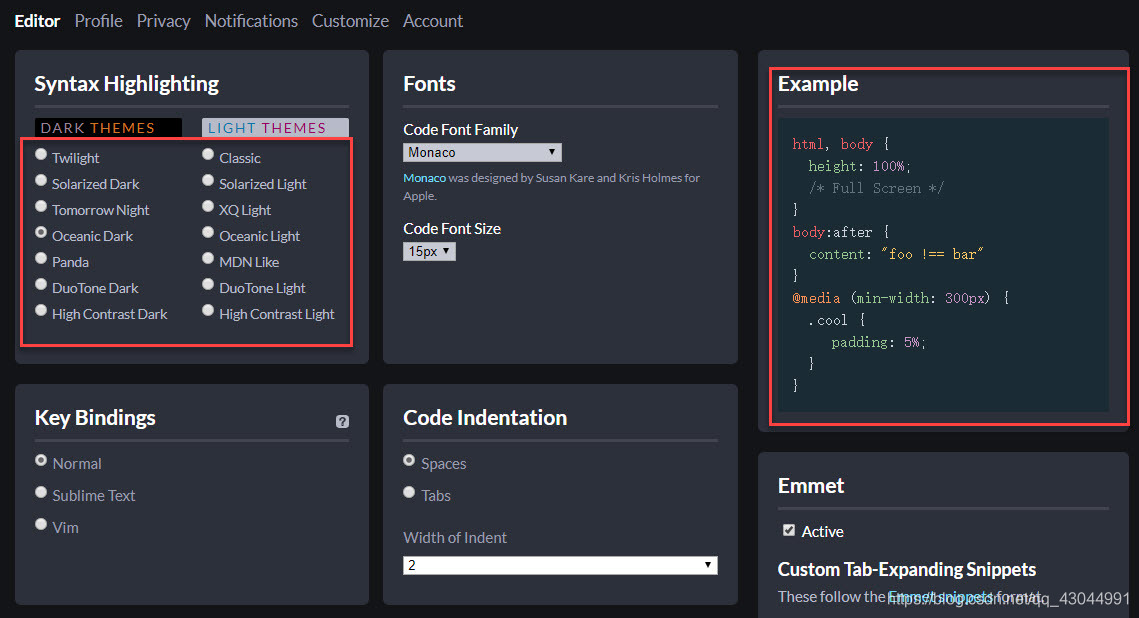Switch to the Account tab
Image resolution: width=1139 pixels, height=618 pixels.
[433, 21]
